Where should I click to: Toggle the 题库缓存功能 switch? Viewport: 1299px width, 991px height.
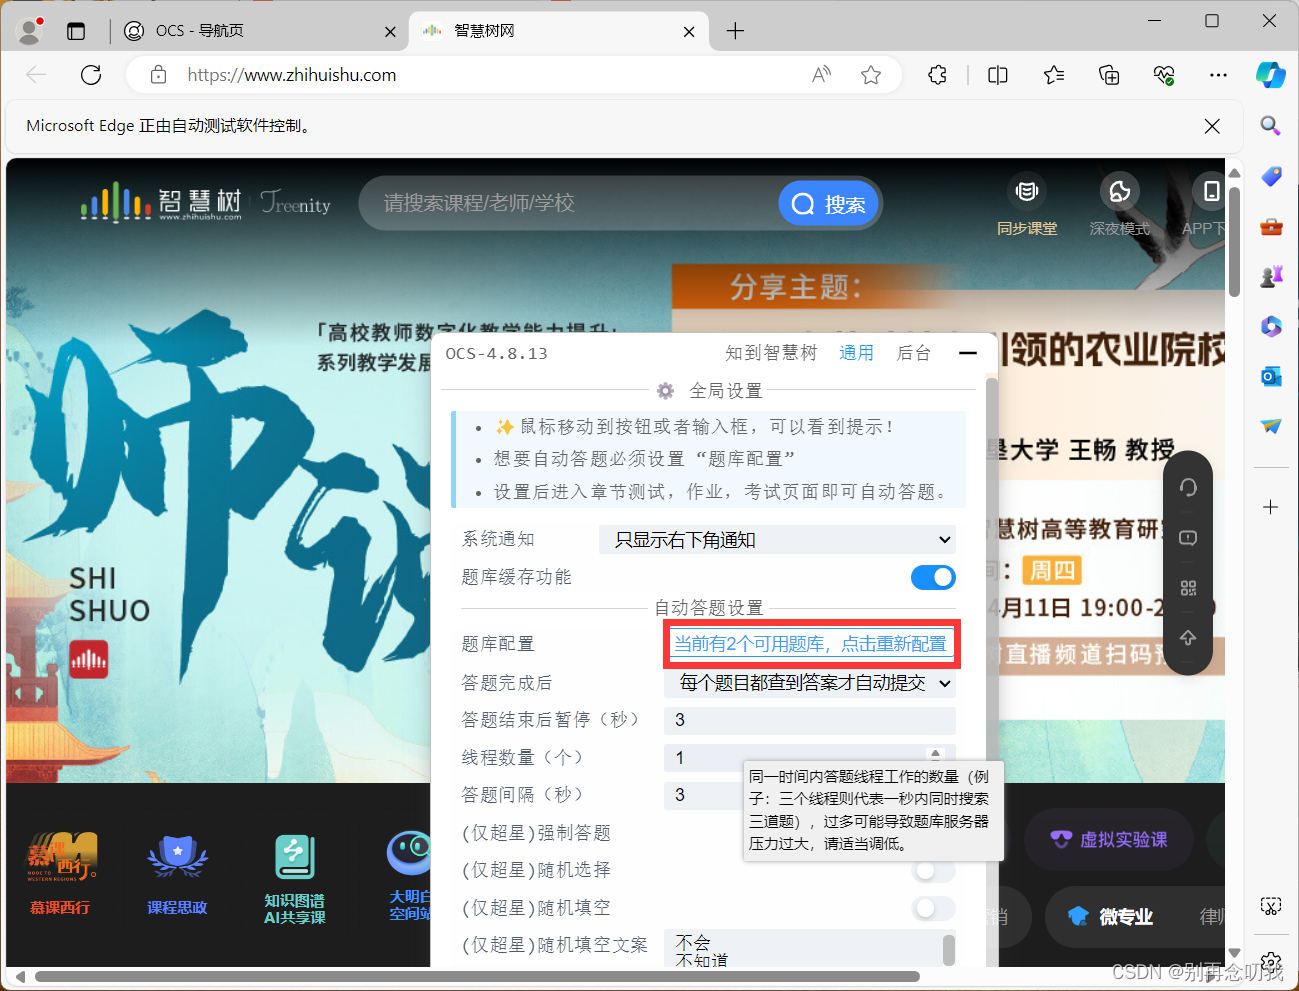933,577
